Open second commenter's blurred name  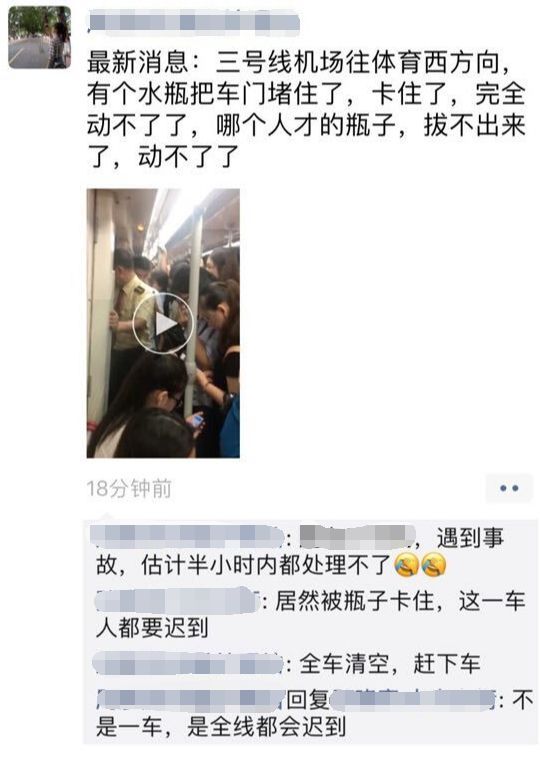click(x=178, y=601)
